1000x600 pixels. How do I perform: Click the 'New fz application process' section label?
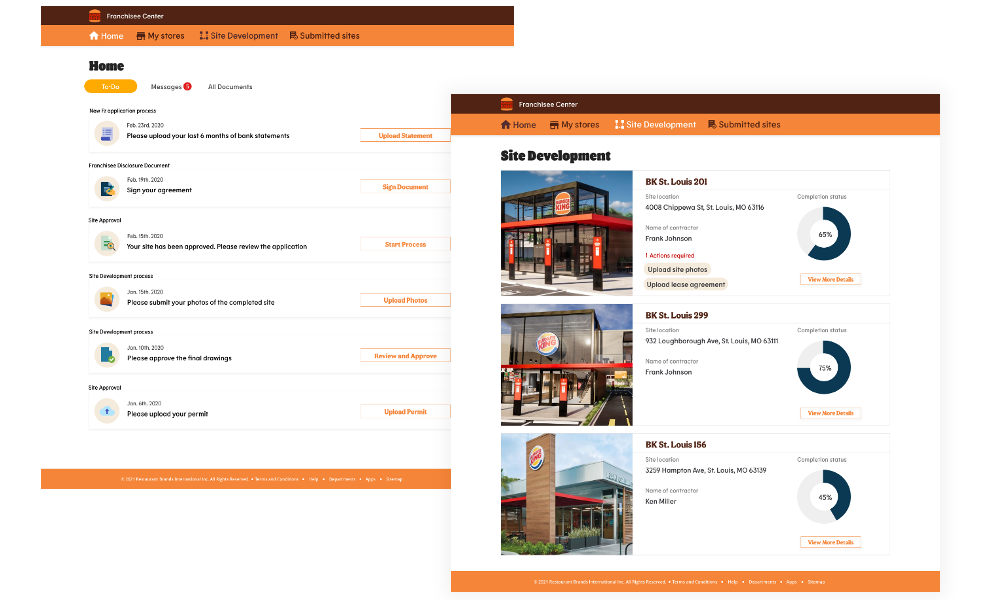click(122, 111)
